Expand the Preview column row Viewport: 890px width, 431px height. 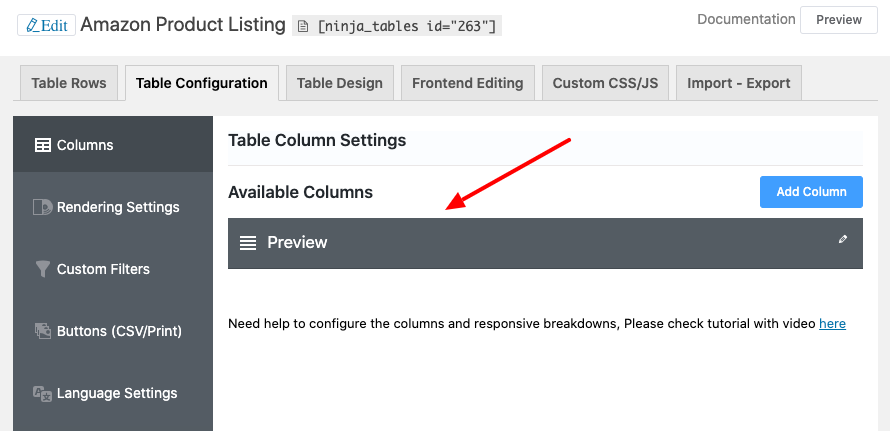tap(540, 243)
